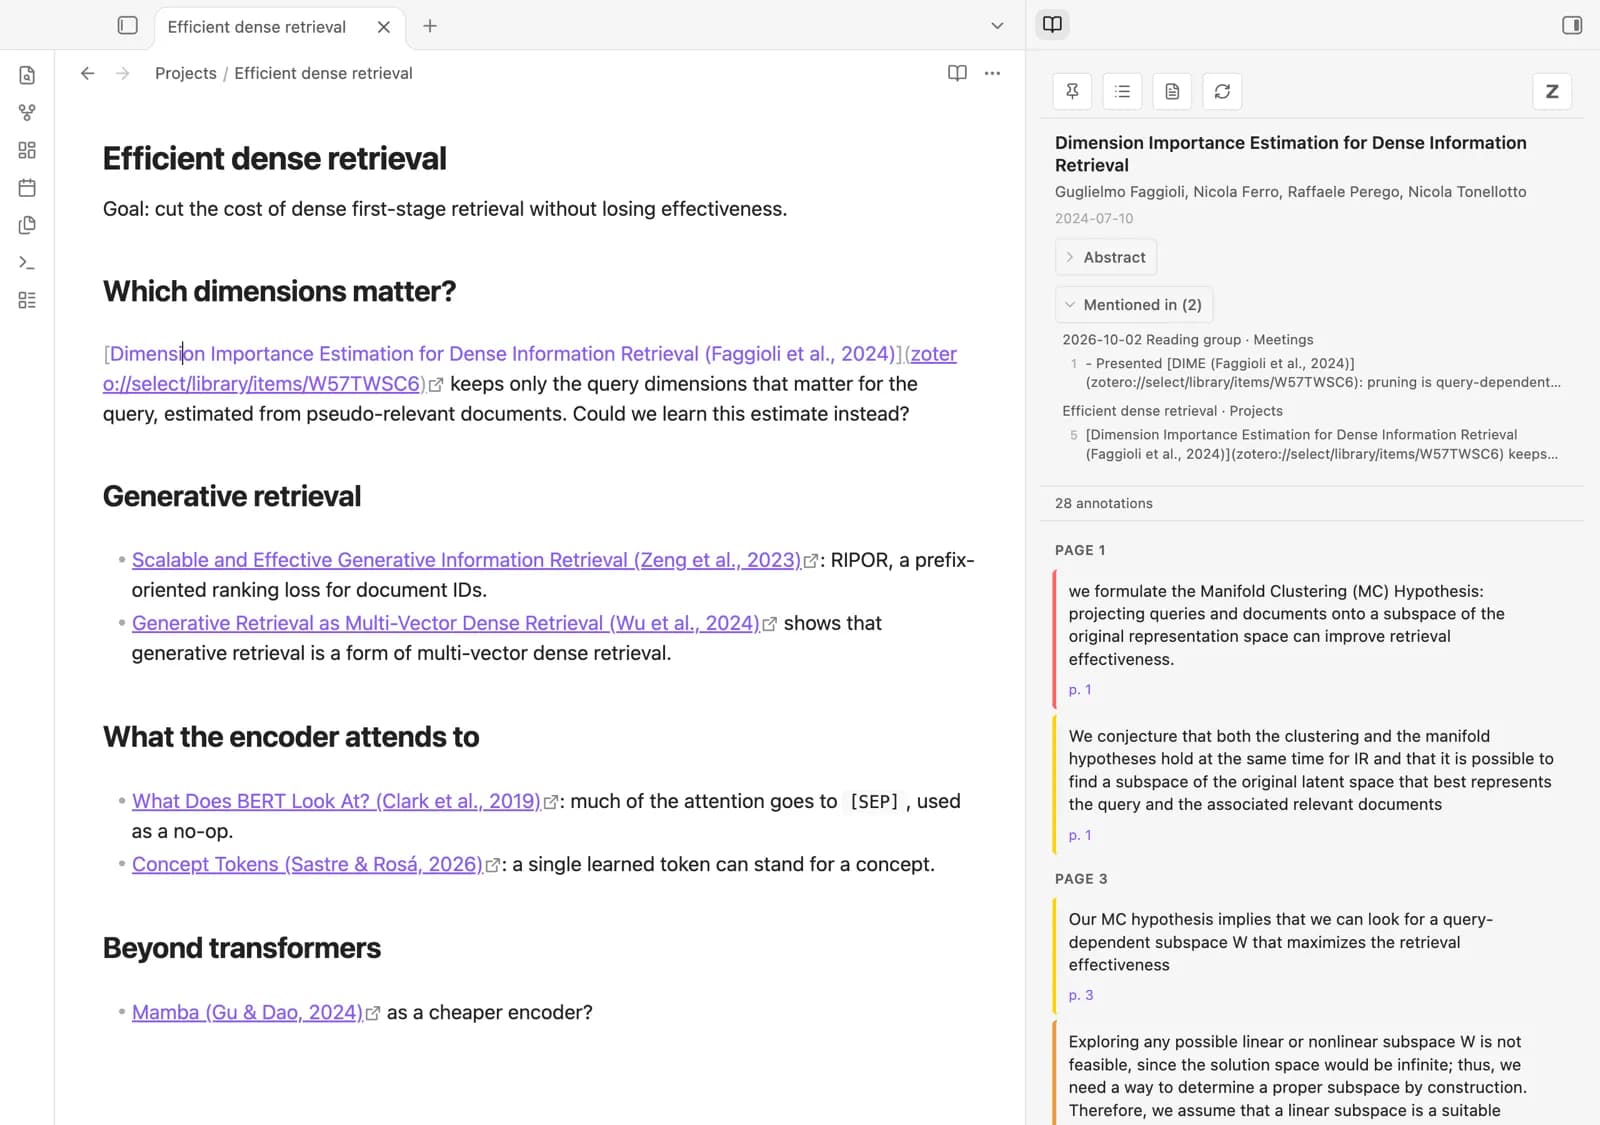Click the 28 annotations label

click(1104, 503)
